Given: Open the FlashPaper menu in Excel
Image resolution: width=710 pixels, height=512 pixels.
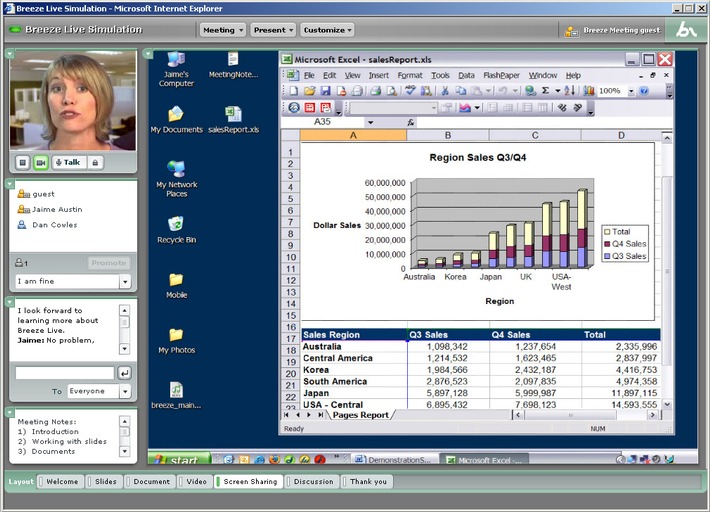Looking at the screenshot, I should 501,76.
